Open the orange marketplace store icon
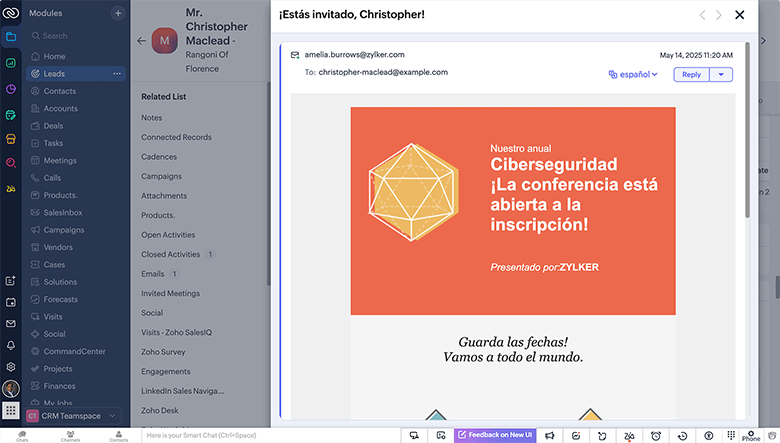The width and height of the screenshot is (780, 443). click(10, 139)
